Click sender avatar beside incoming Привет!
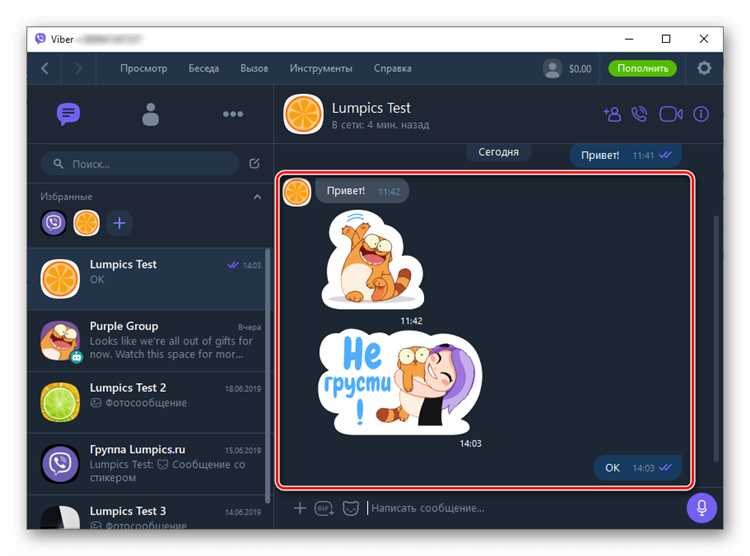750x556 pixels. point(297,192)
